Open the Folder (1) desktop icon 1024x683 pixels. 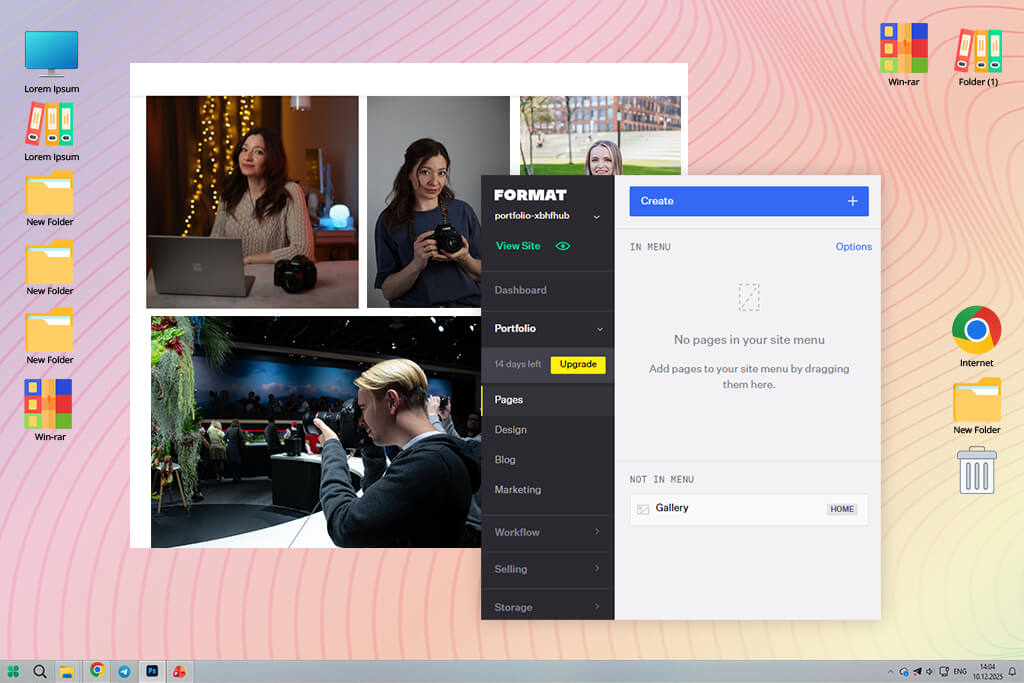(x=978, y=55)
